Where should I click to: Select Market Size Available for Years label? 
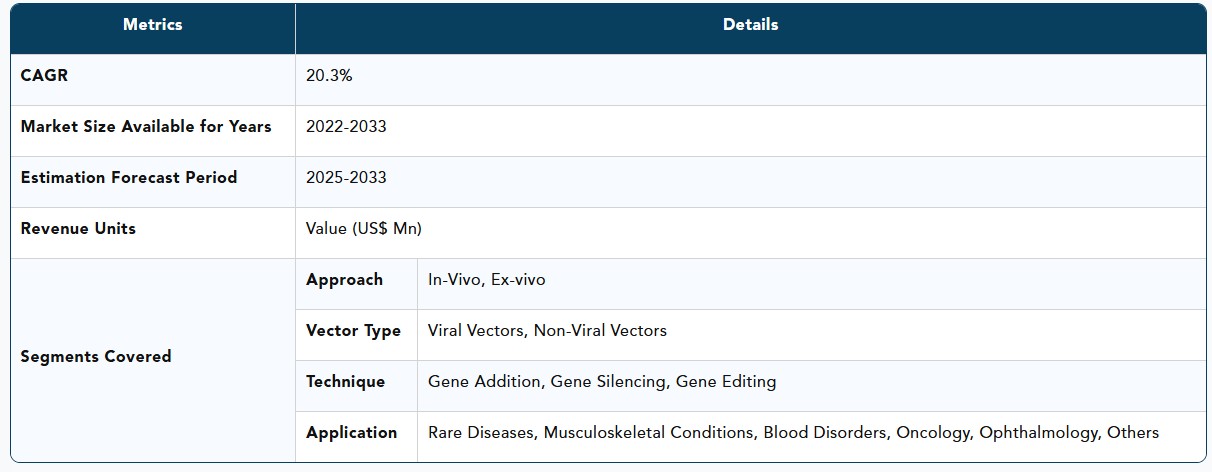coord(146,127)
